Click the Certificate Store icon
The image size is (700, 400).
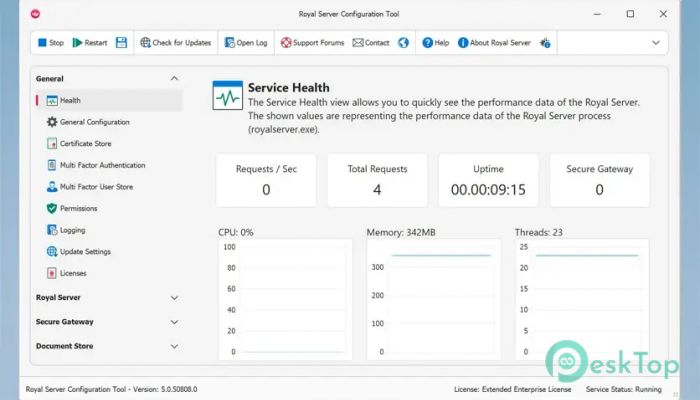[52, 144]
